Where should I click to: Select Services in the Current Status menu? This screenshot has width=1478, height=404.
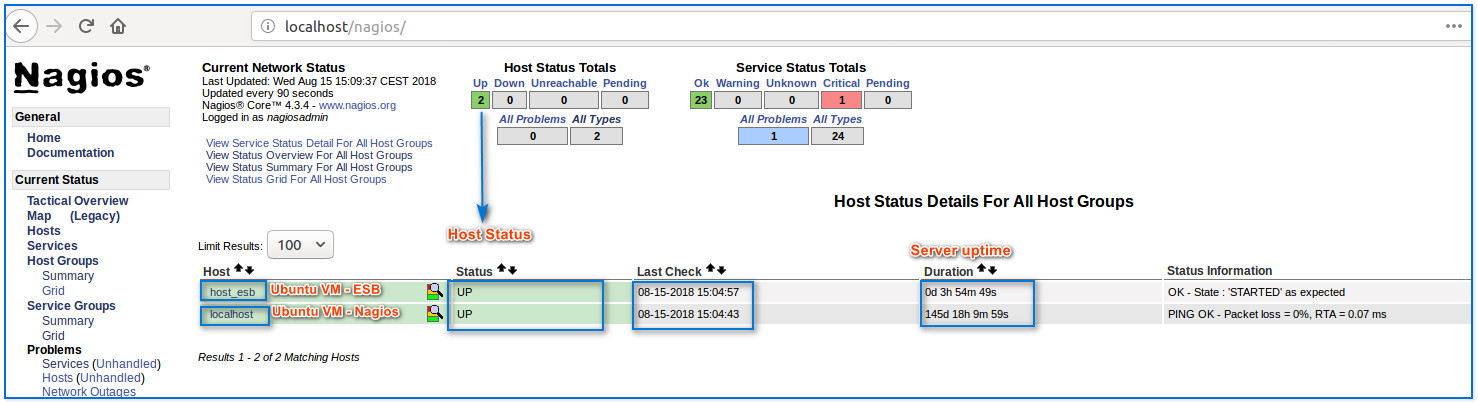point(52,246)
